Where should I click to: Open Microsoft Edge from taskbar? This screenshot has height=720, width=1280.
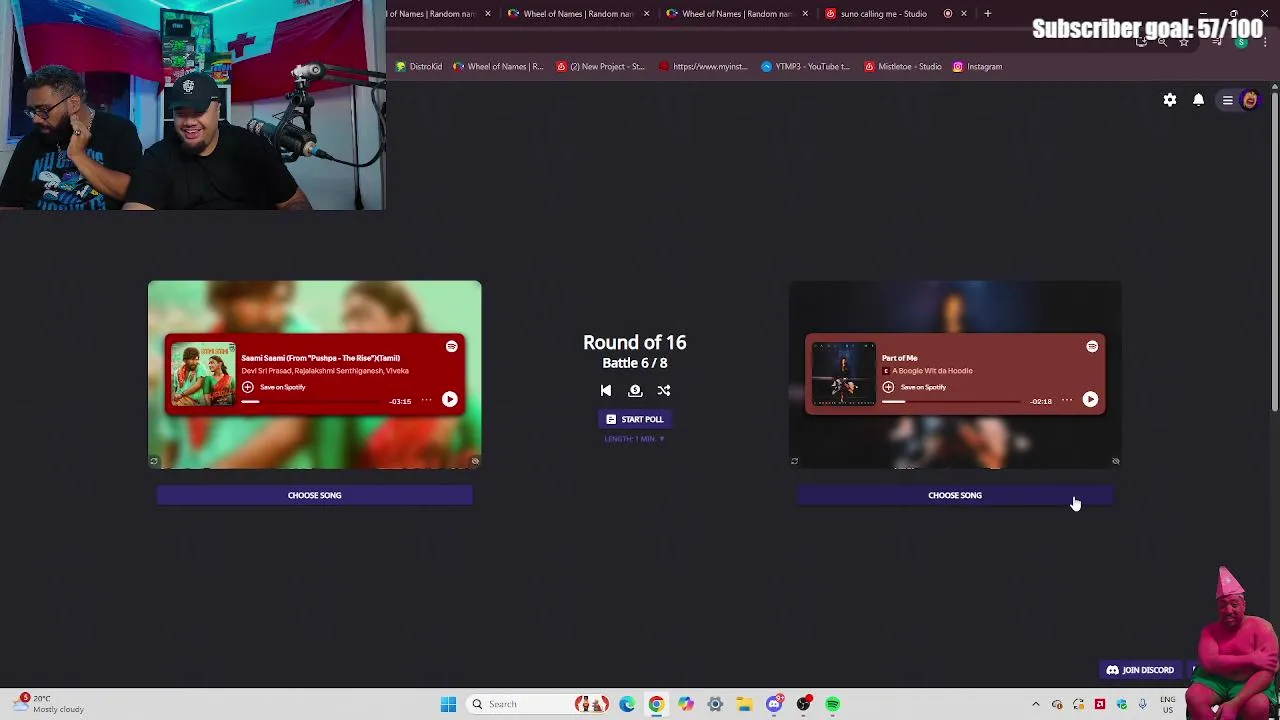627,704
